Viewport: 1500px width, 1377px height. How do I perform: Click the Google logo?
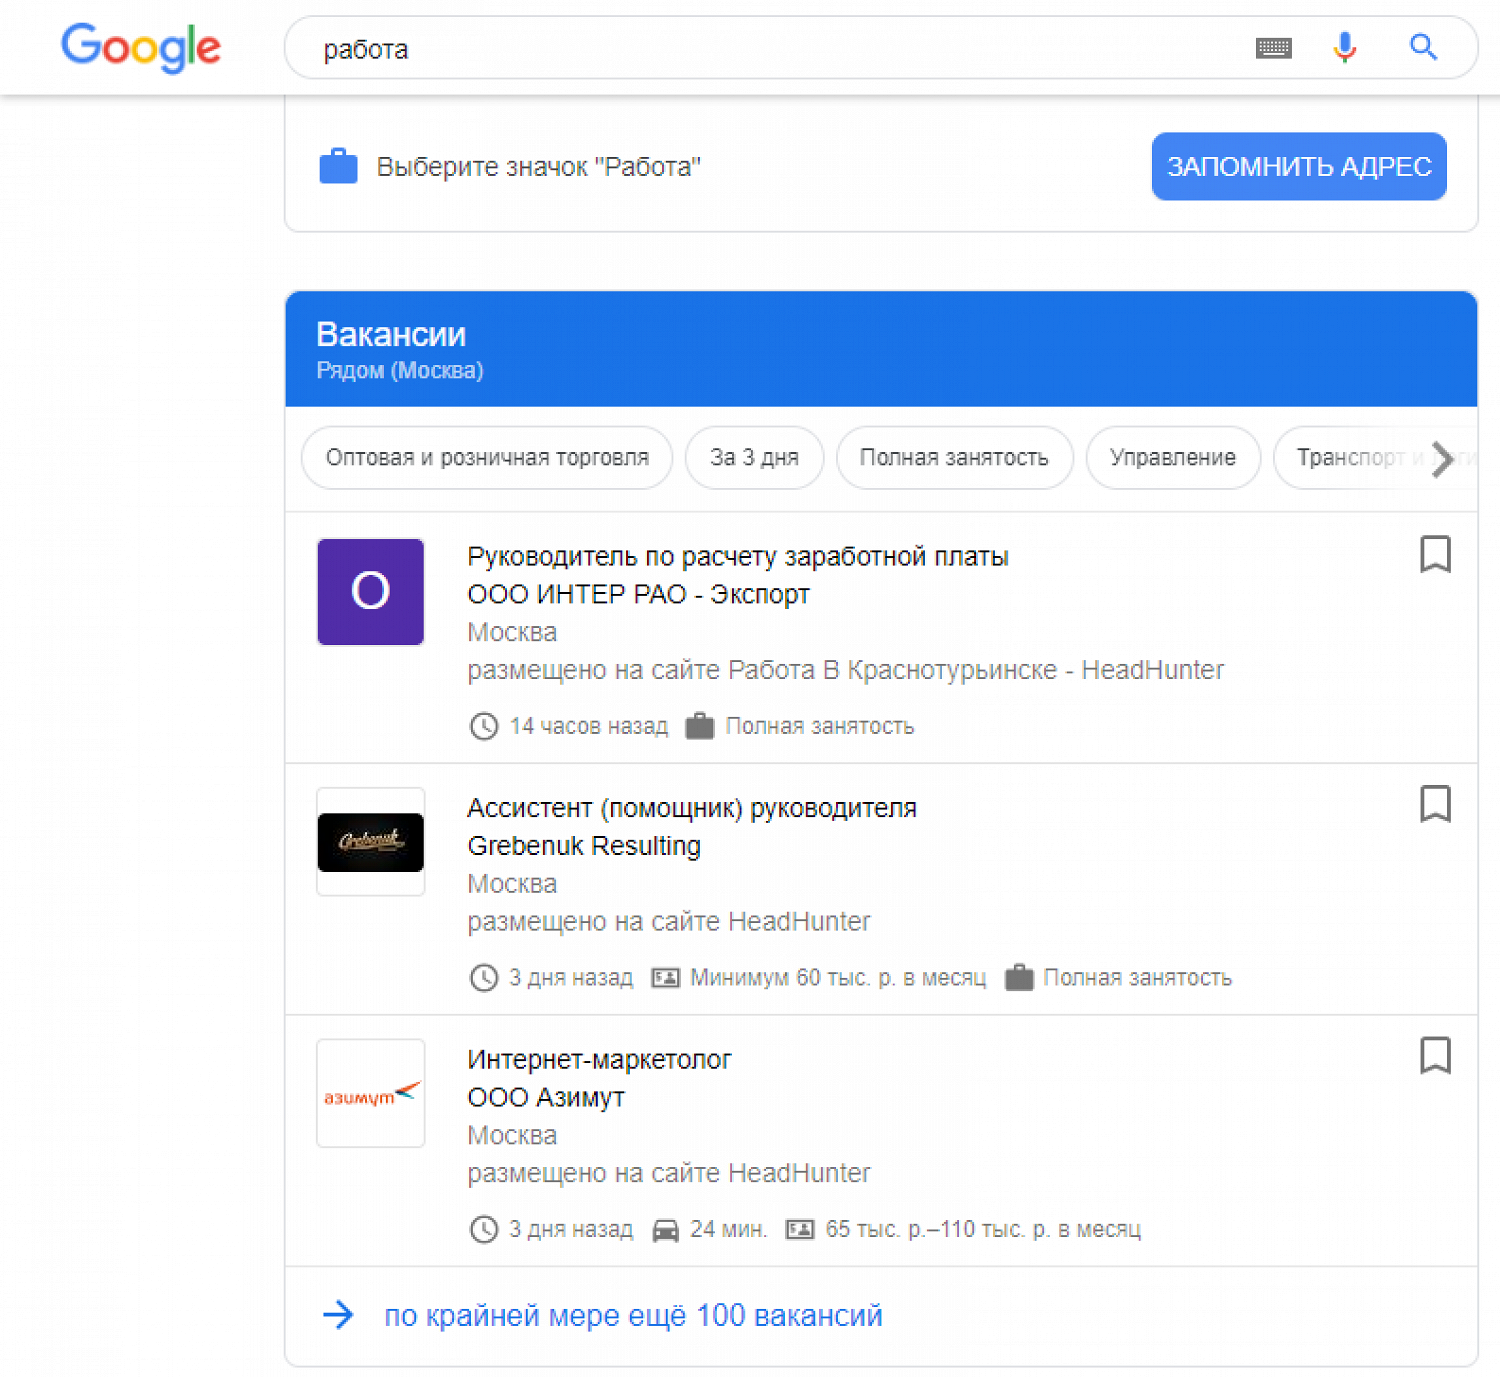click(x=141, y=47)
